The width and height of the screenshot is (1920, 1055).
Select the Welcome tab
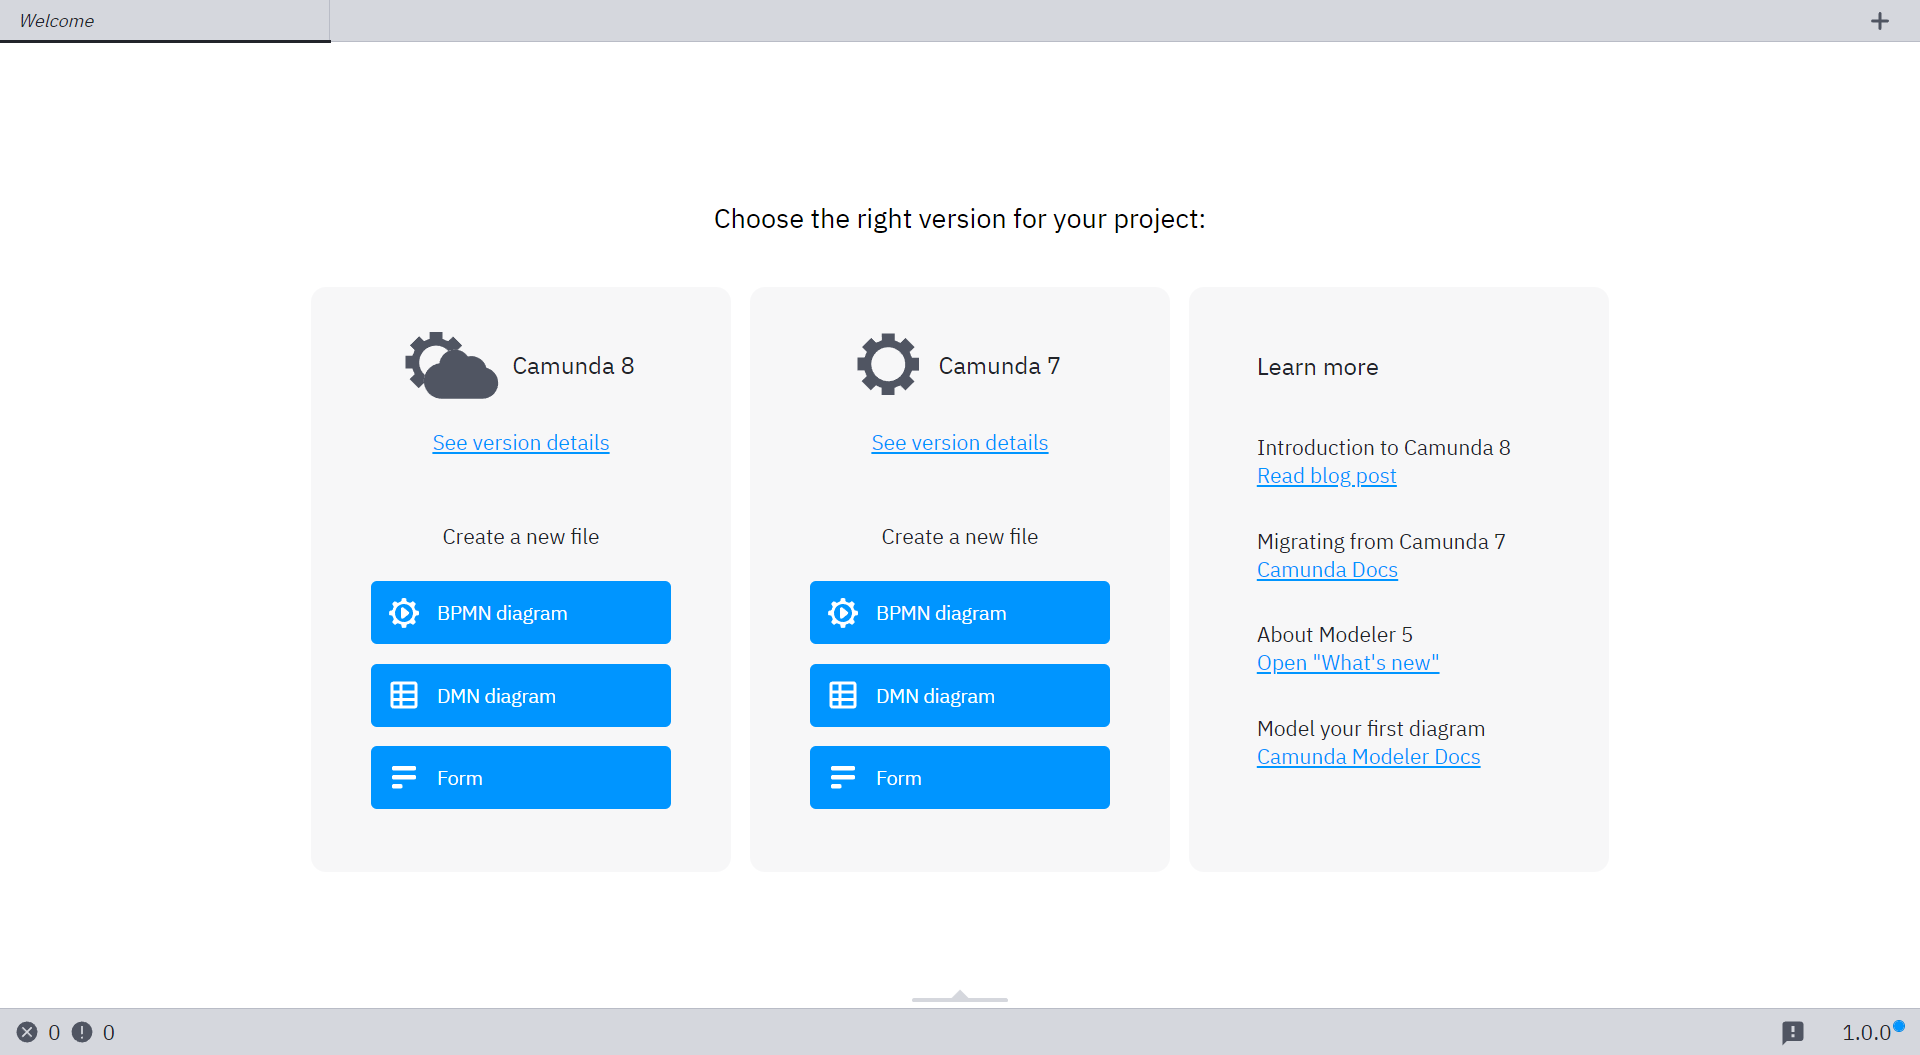click(165, 21)
